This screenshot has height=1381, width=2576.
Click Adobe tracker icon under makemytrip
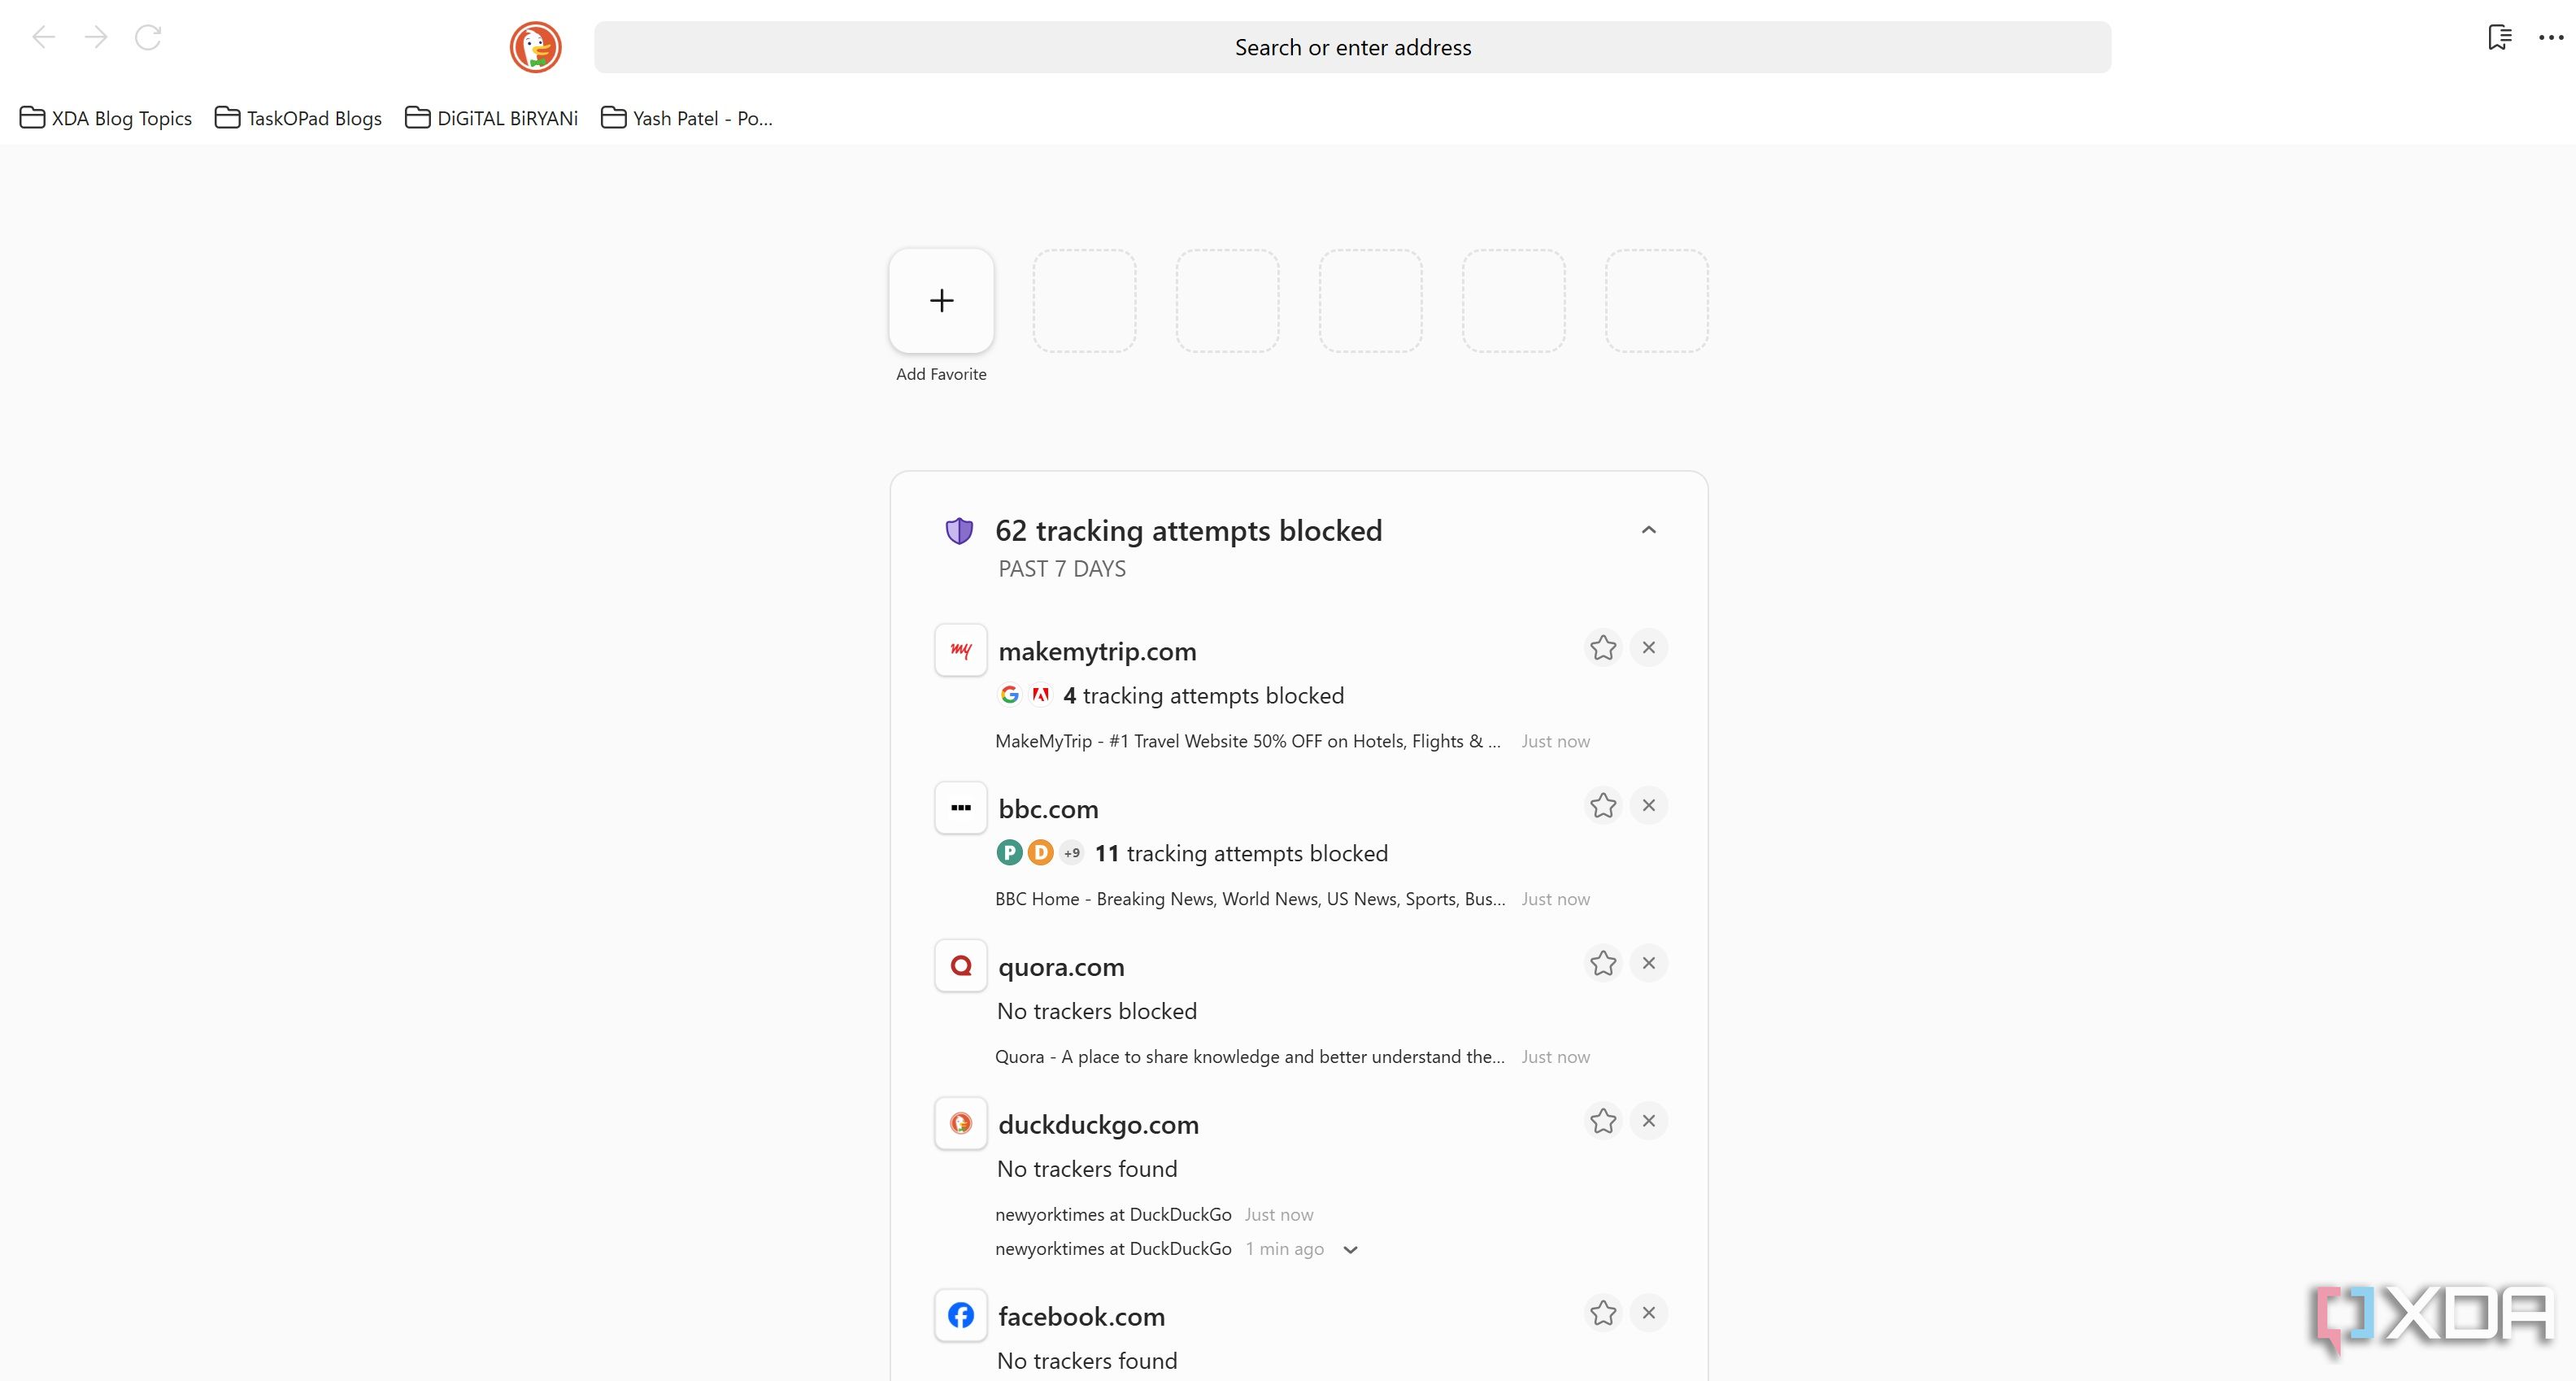pyautogui.click(x=1041, y=695)
